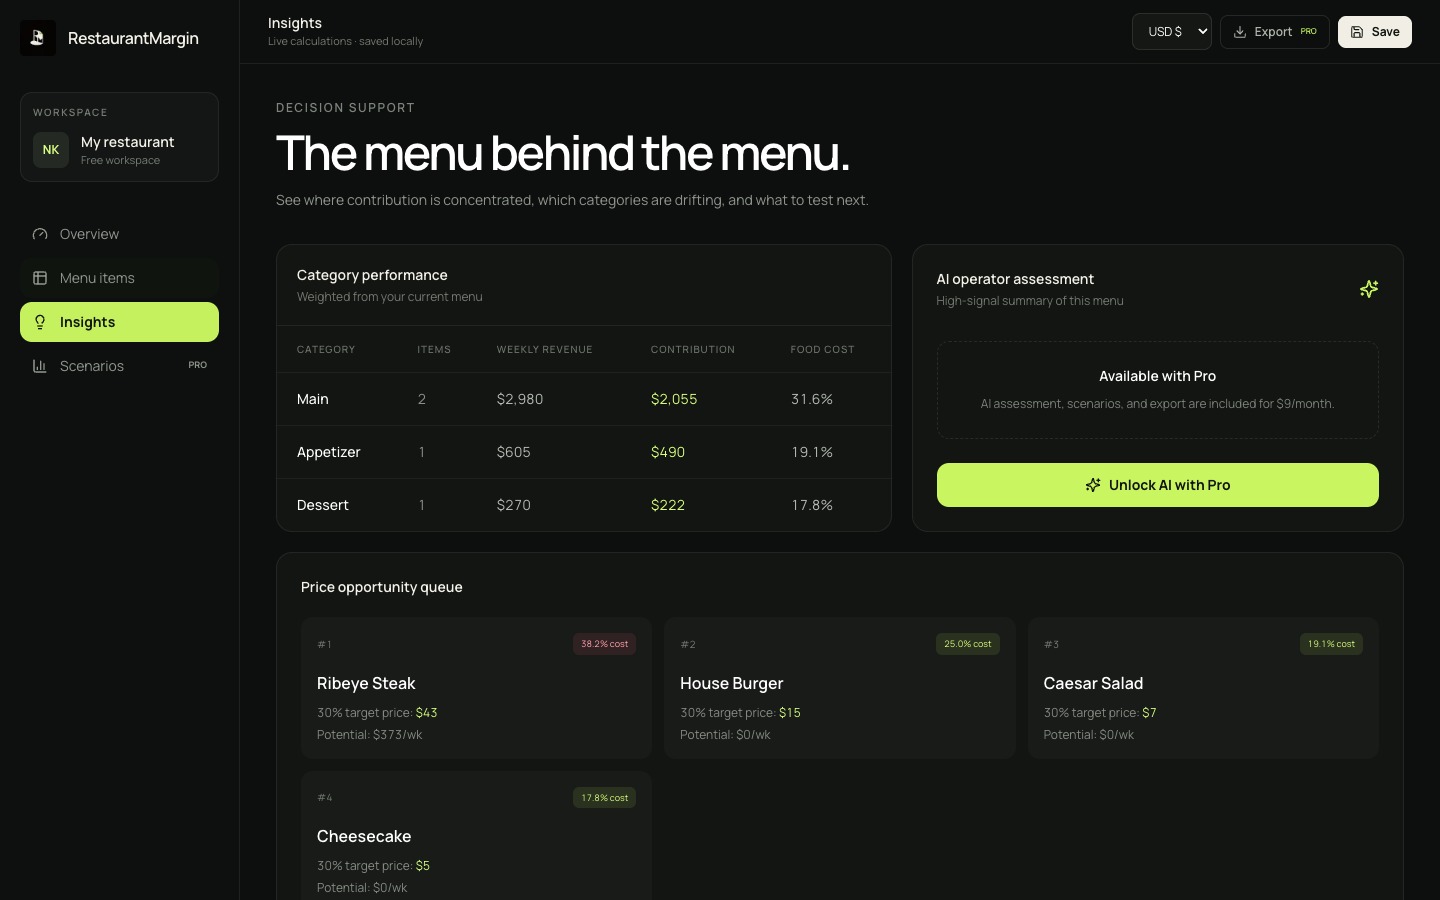This screenshot has width=1440, height=900.
Task: Click the $490 contribution value
Action: click(x=668, y=452)
